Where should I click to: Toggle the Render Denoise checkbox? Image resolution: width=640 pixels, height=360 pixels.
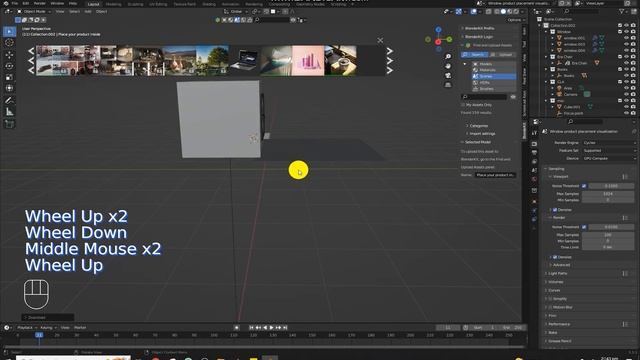[555, 257]
